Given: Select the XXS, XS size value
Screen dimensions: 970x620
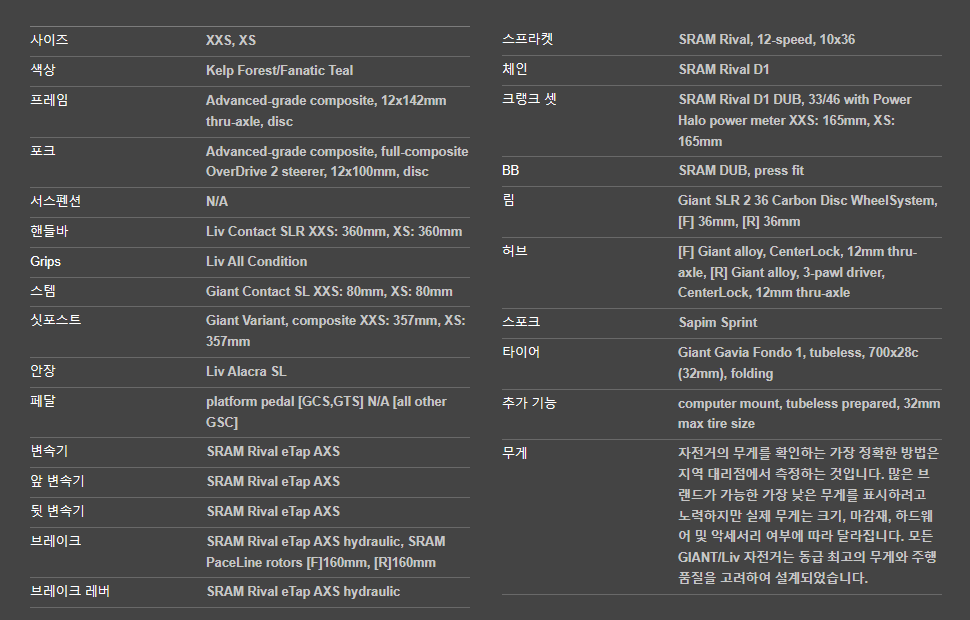Looking at the screenshot, I should pos(231,41).
